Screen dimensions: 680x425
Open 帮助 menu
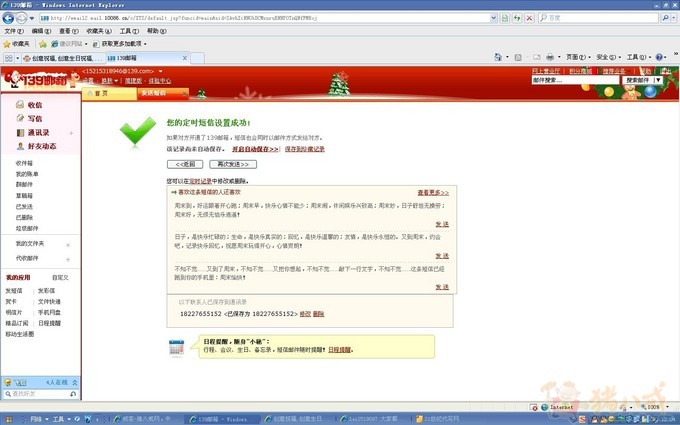(x=157, y=31)
